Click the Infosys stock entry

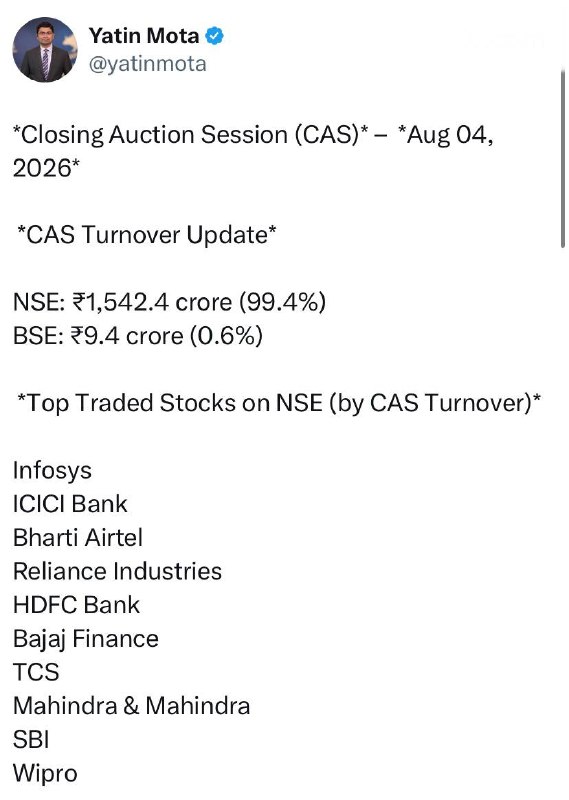(52, 470)
